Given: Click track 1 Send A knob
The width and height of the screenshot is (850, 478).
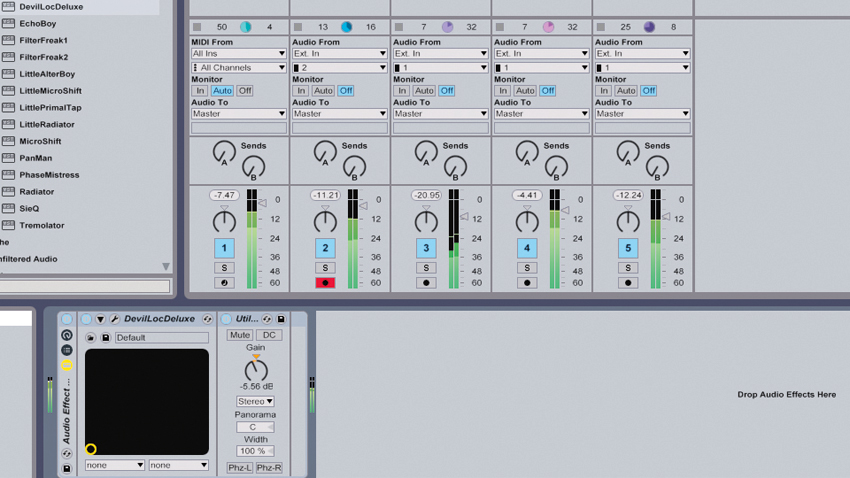Looking at the screenshot, I should click(224, 152).
